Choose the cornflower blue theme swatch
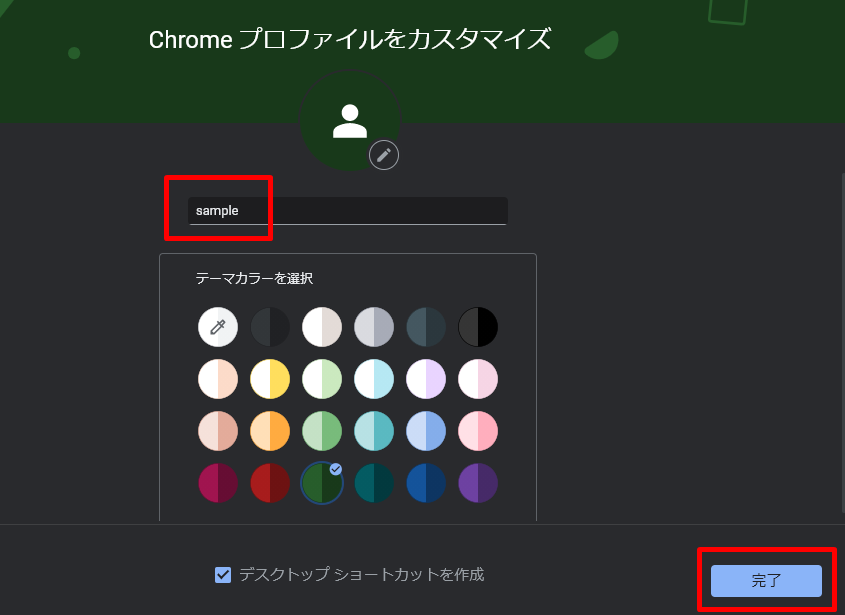 click(426, 431)
